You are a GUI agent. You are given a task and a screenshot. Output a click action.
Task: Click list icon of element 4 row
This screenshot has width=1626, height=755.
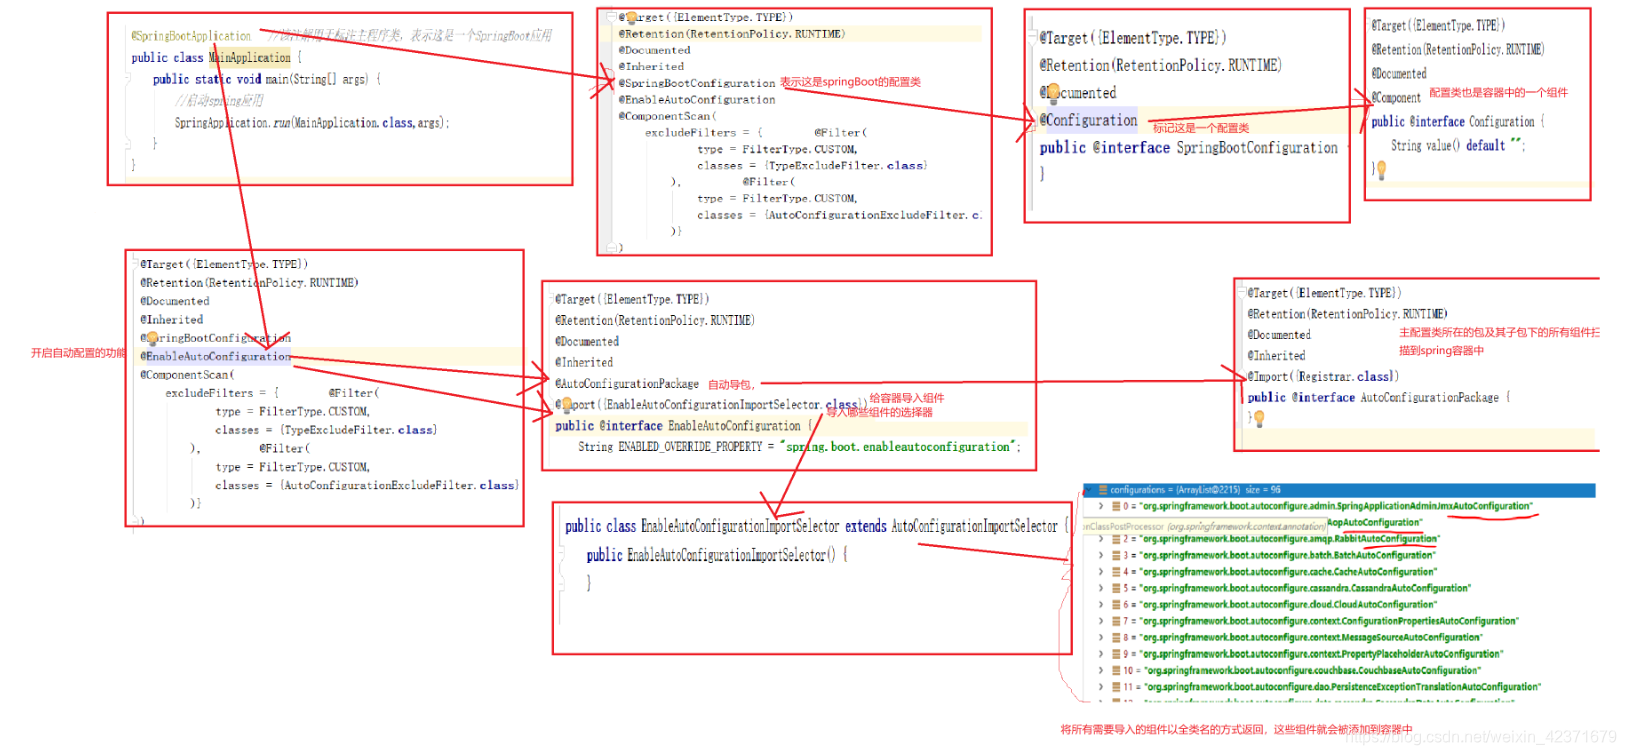pos(1116,572)
